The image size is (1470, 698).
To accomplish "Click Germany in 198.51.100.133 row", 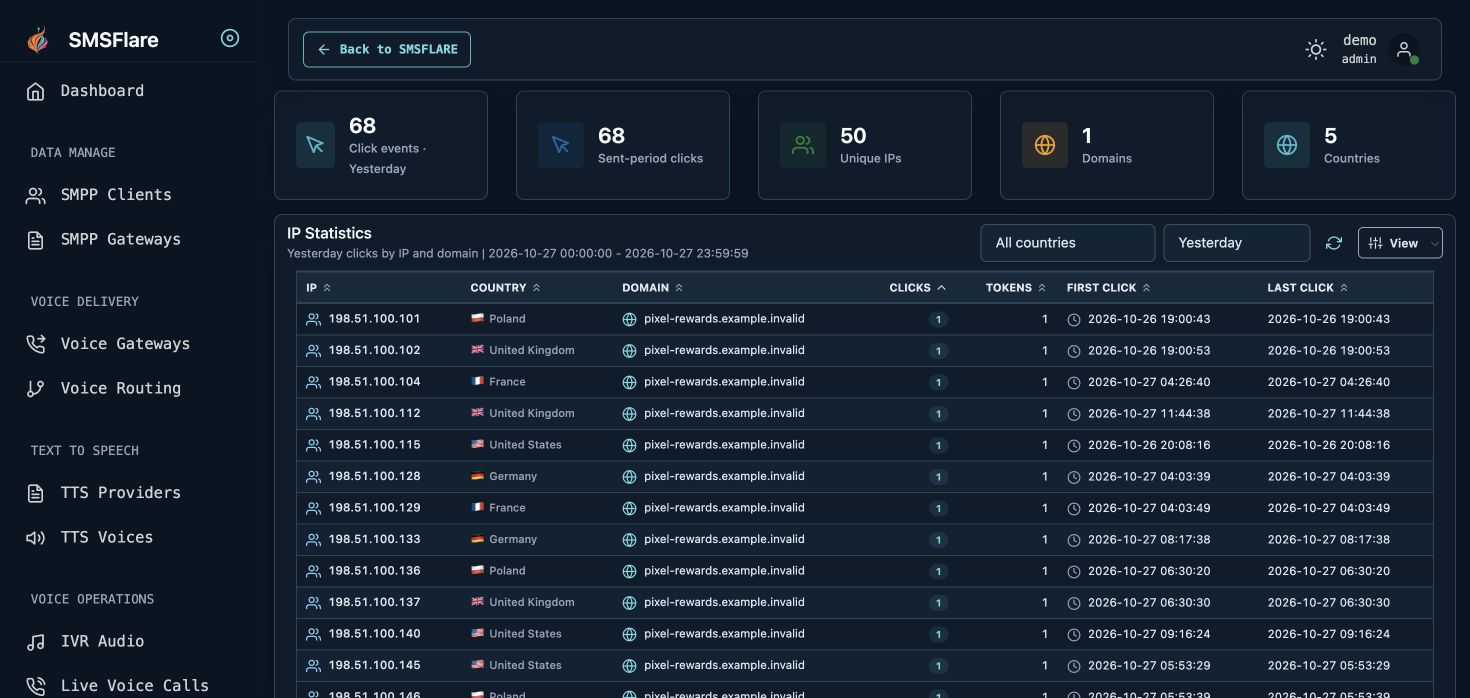I will coord(513,539).
